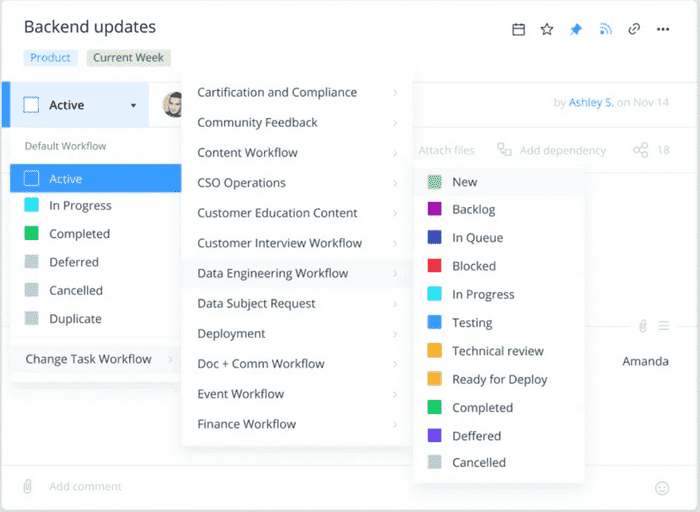700x512 pixels.
Task: Select Testing status
Action: (499, 323)
